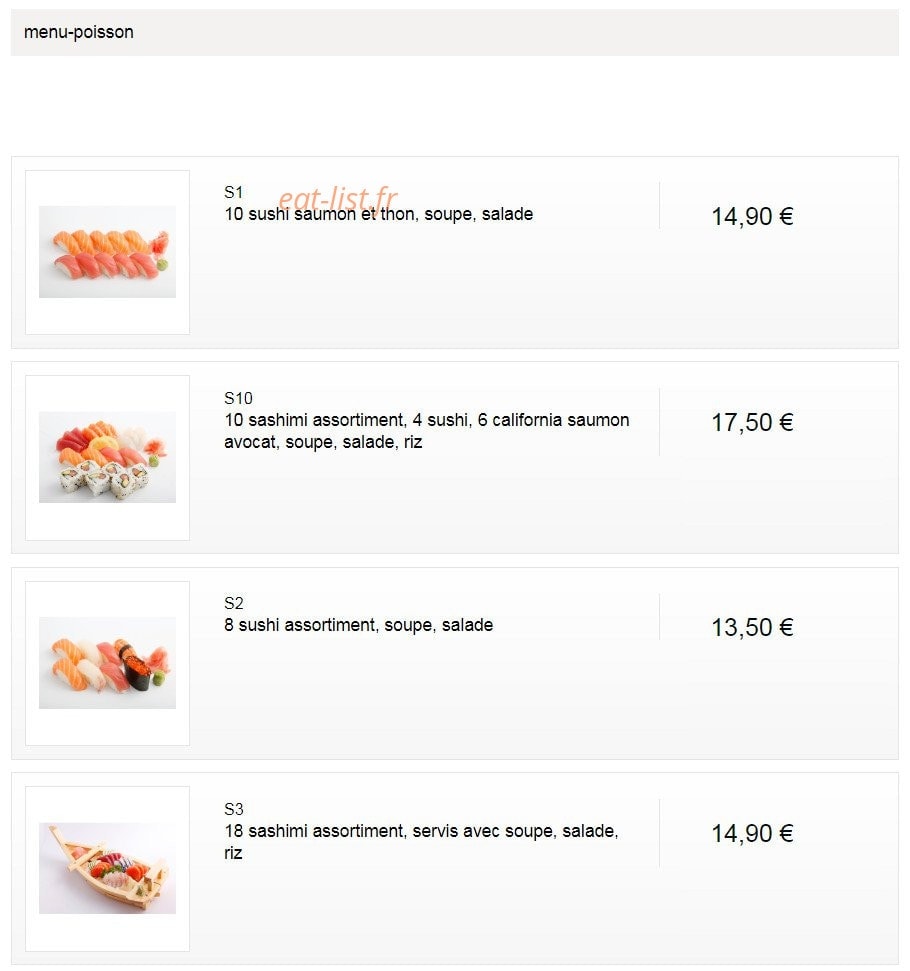The image size is (910, 971).
Task: Click the S1 price showing 14,90 €
Action: tap(752, 217)
